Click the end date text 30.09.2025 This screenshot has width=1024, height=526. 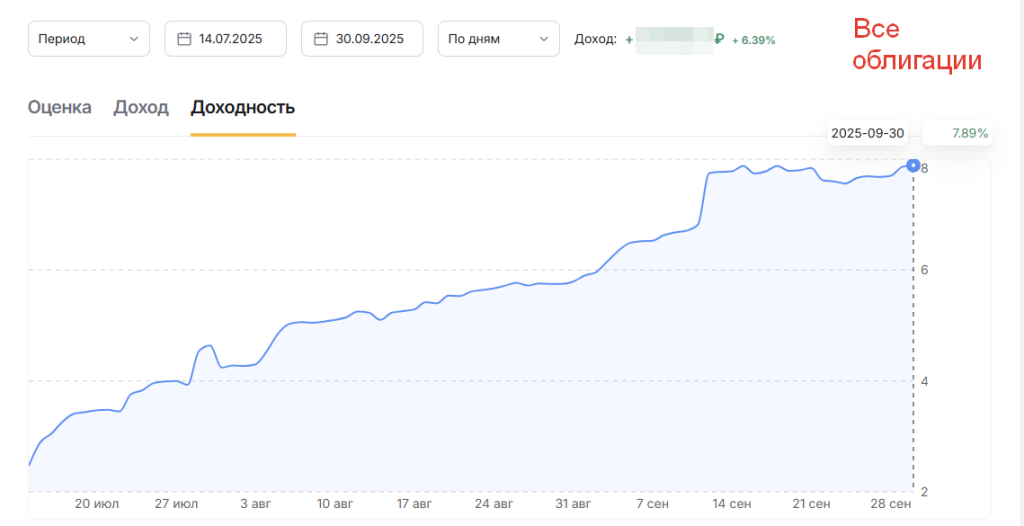pos(370,39)
